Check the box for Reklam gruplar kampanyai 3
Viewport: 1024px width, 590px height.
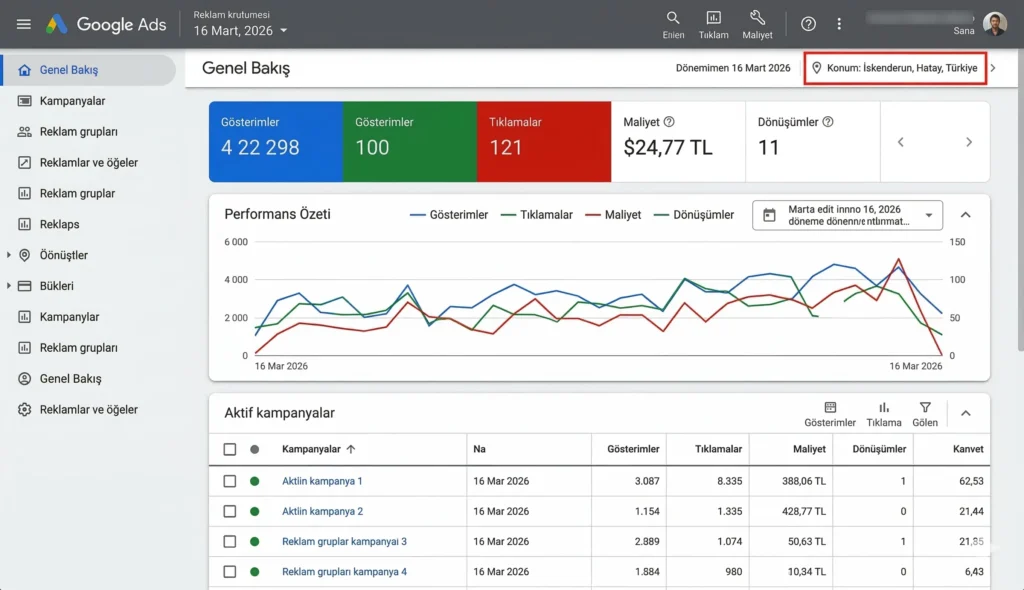[x=230, y=541]
